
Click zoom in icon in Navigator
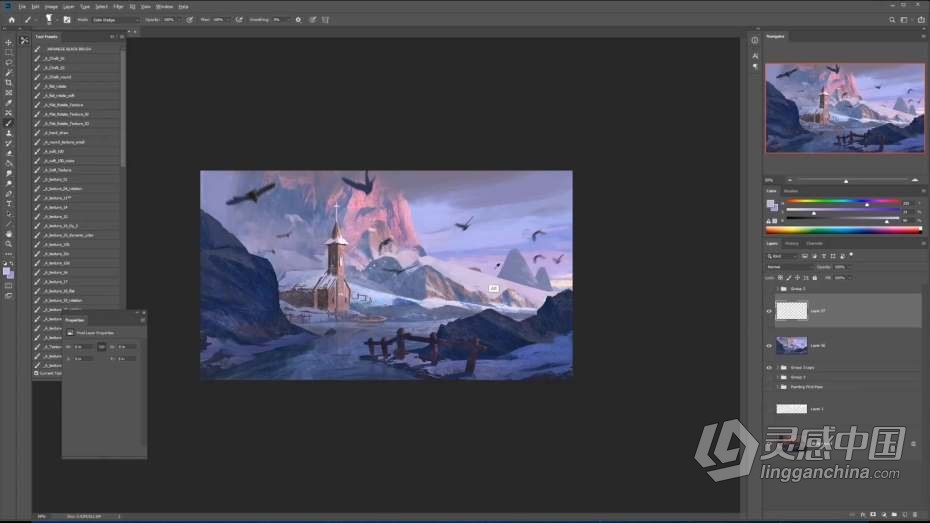click(915, 180)
